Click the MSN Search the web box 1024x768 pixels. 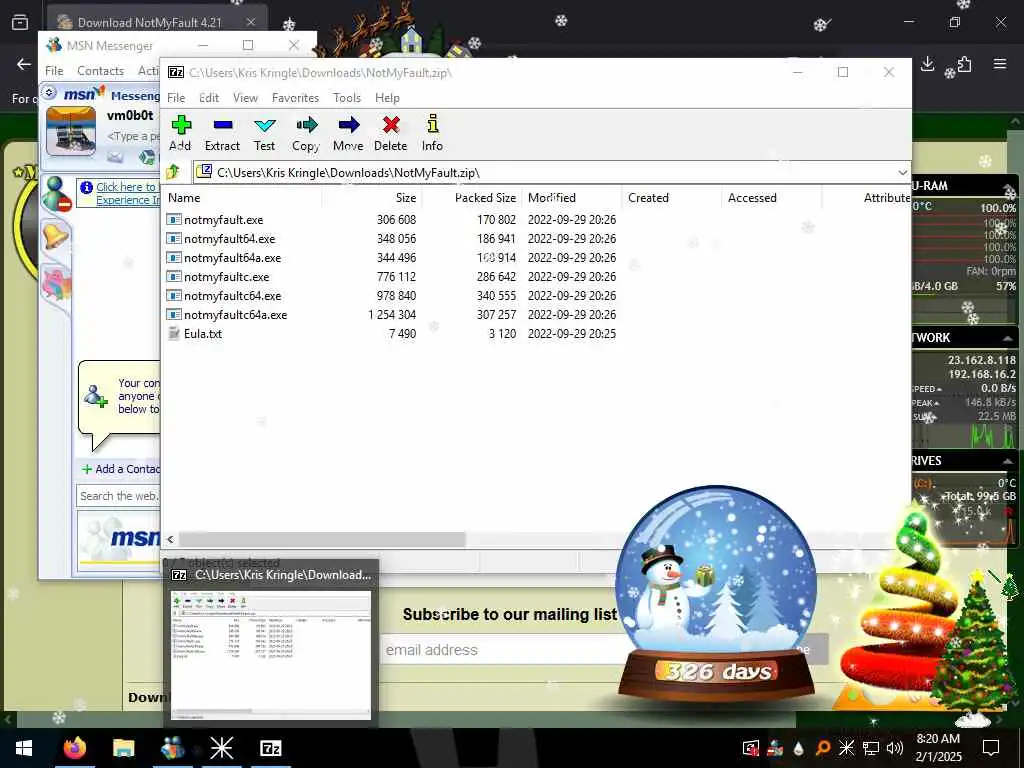[118, 496]
